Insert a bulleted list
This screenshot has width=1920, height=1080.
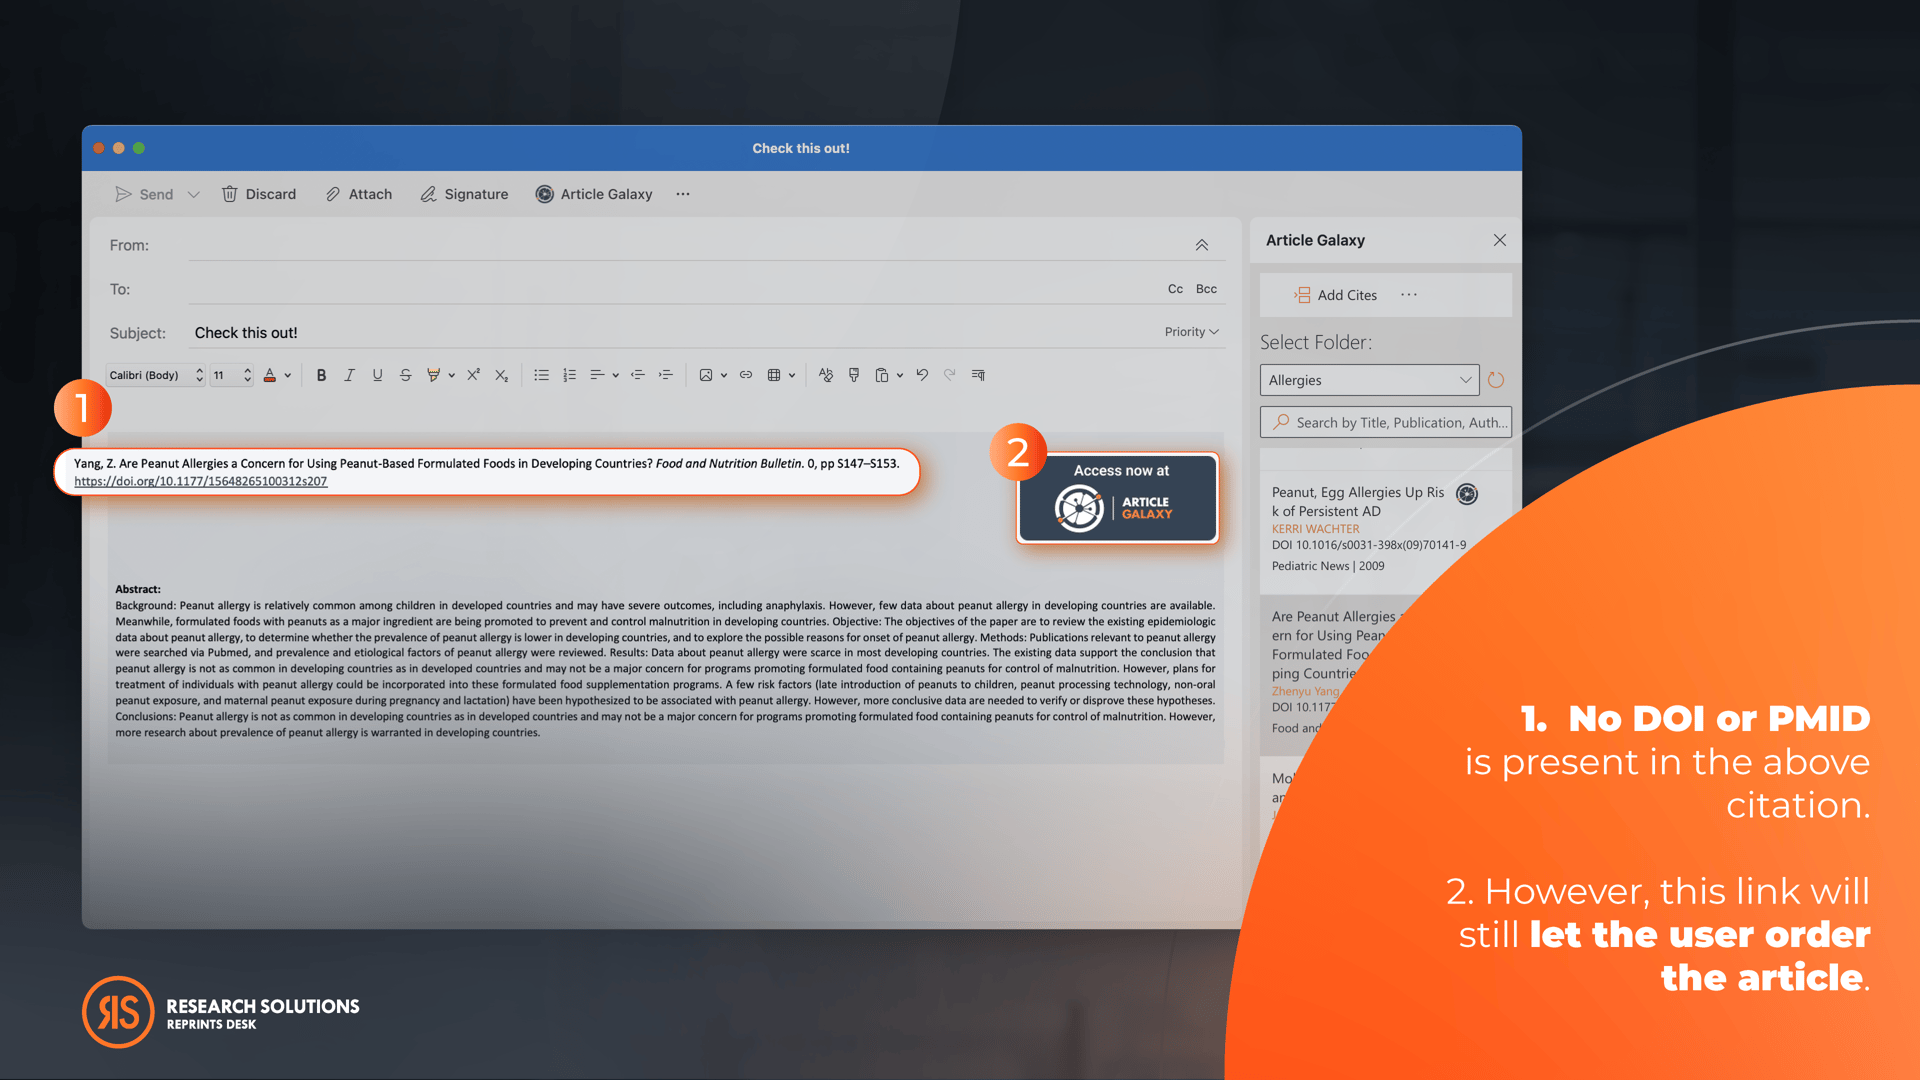[541, 375]
